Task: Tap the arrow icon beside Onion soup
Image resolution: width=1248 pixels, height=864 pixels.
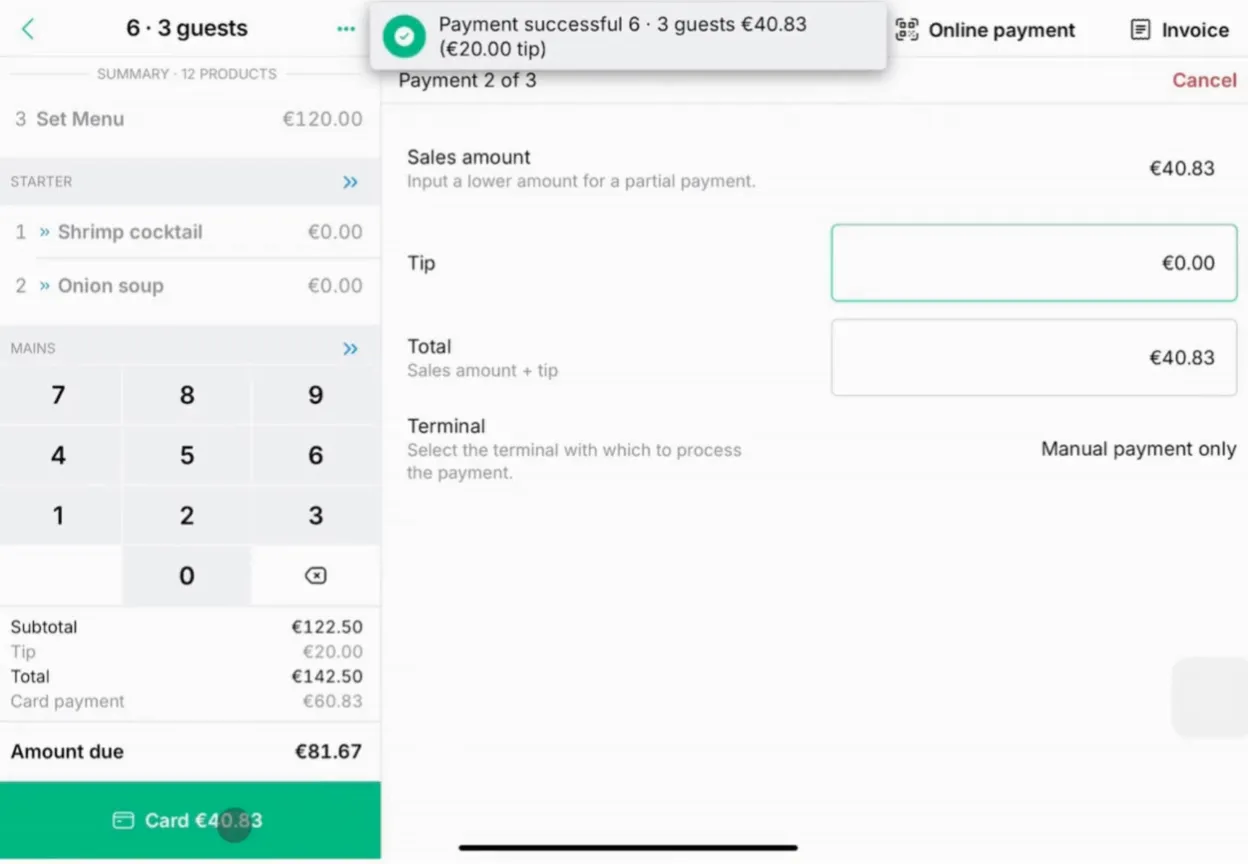Action: point(45,286)
